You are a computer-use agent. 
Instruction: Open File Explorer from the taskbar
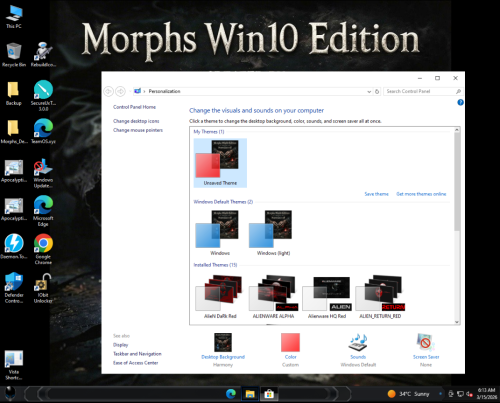tap(250, 394)
